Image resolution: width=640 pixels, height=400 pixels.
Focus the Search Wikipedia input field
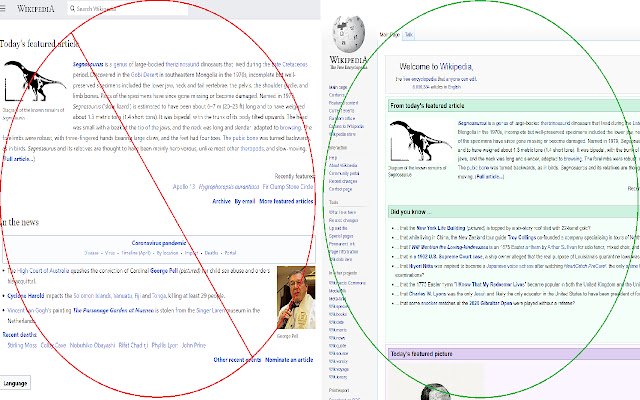128,8
